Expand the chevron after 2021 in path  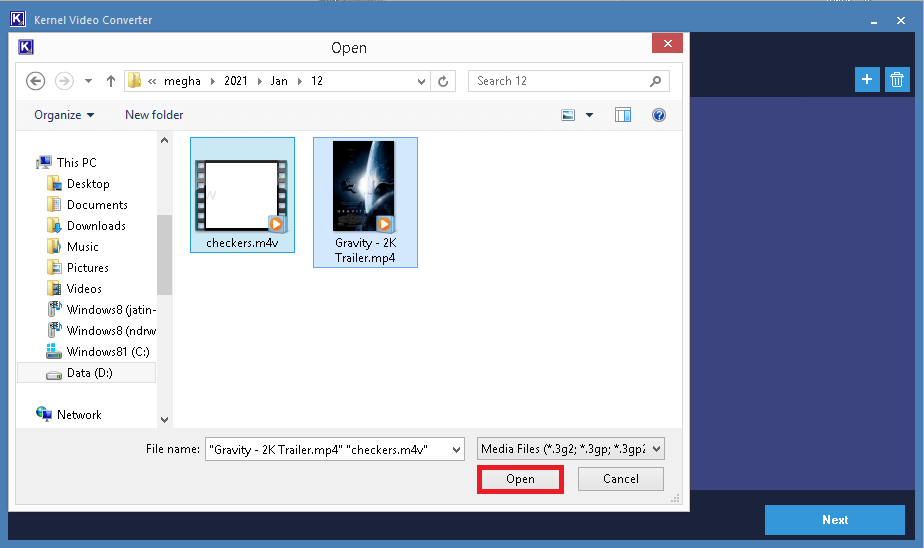tap(259, 81)
